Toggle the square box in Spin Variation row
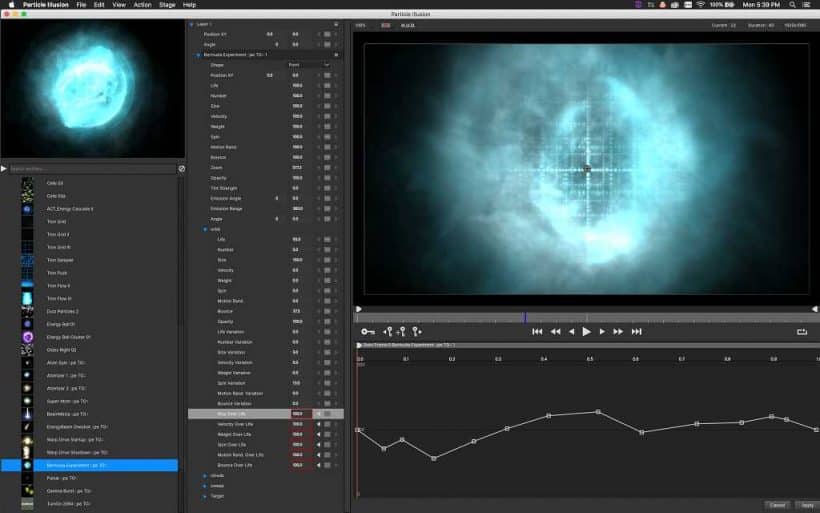This screenshot has height=513, width=820. 327,383
